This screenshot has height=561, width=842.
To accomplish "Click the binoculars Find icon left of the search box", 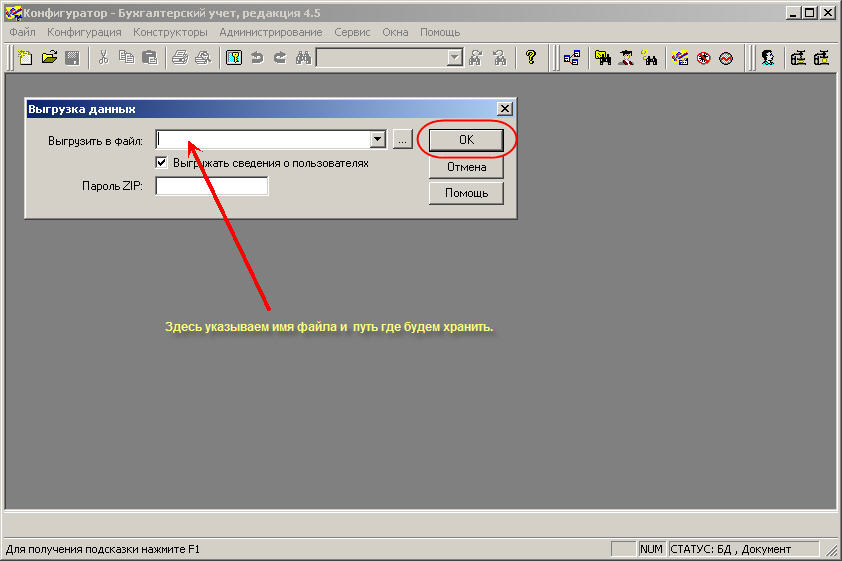I will (303, 57).
